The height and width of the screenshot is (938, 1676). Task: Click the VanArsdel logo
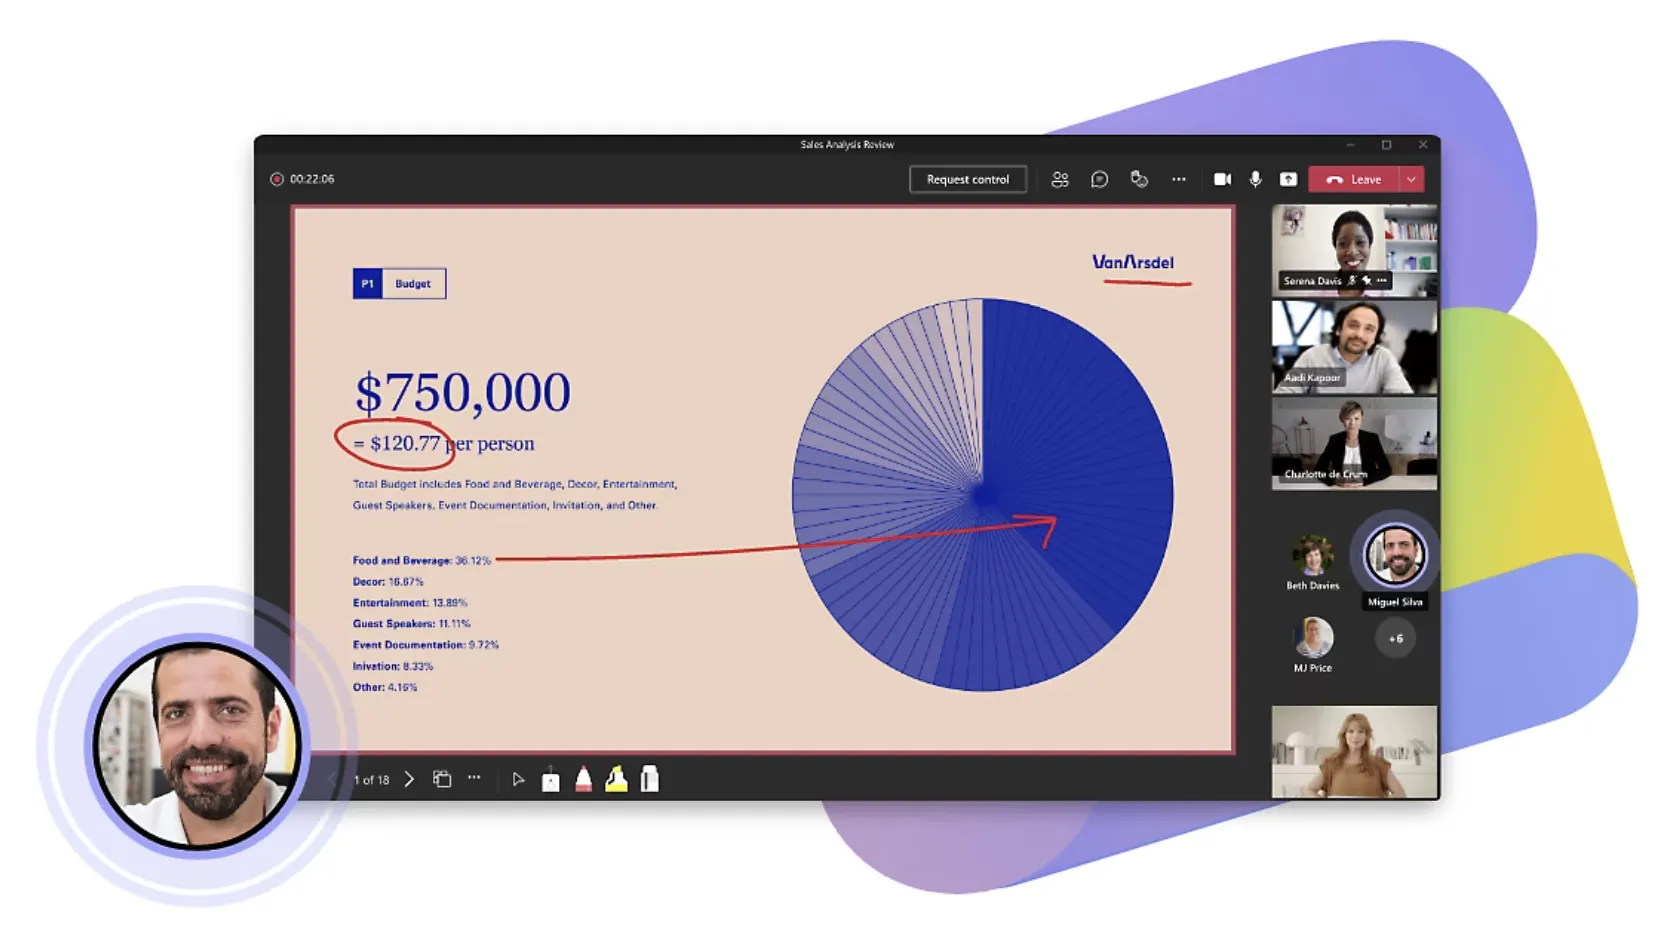pyautogui.click(x=1133, y=262)
